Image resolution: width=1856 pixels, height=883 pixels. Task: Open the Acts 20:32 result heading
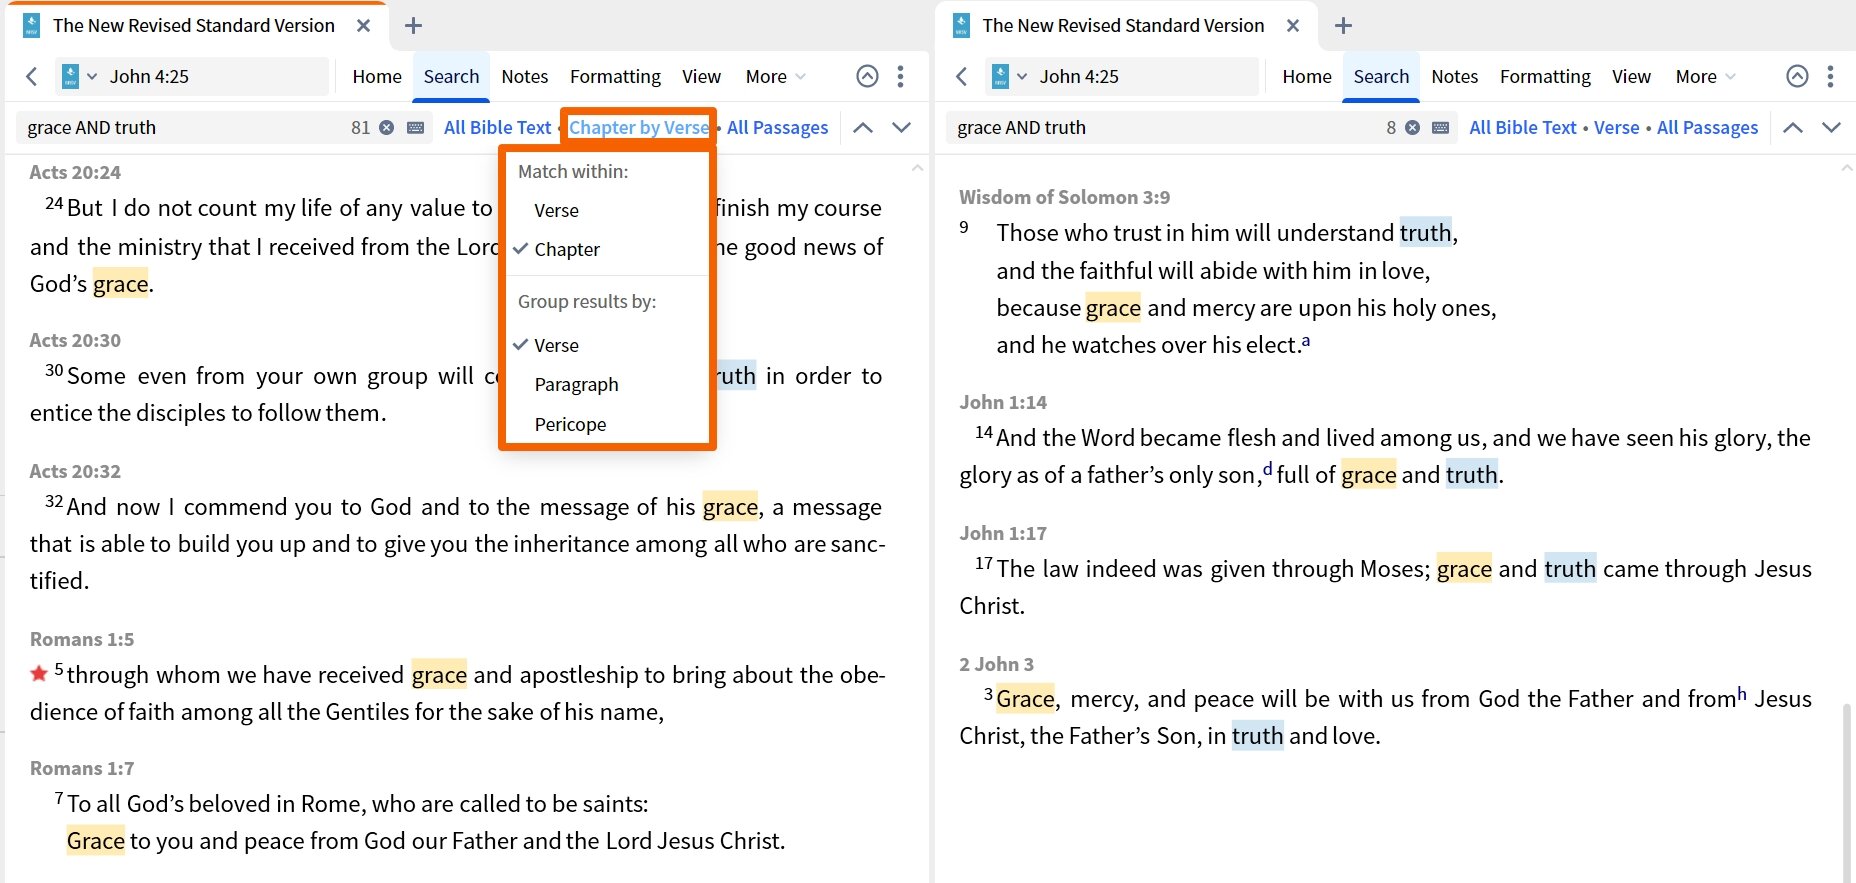(x=75, y=471)
